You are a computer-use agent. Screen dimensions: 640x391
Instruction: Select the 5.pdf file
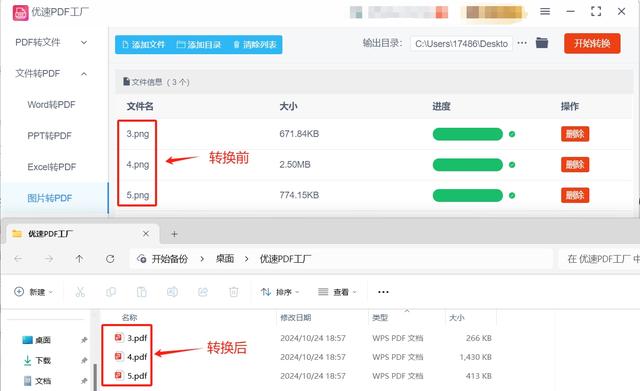click(131, 376)
